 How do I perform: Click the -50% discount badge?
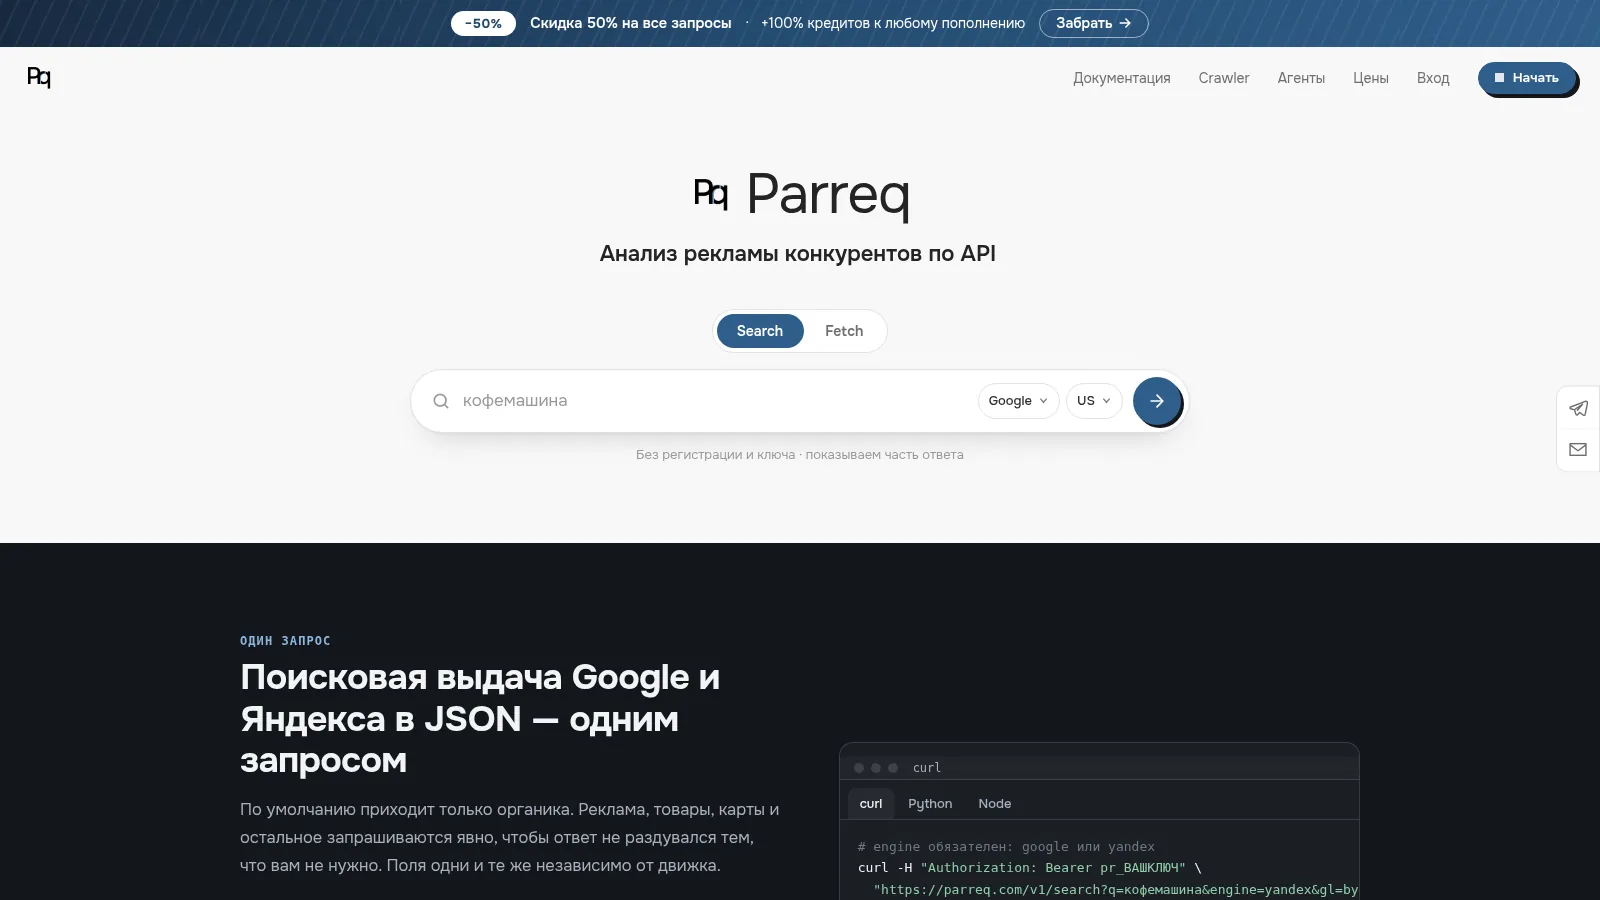pyautogui.click(x=483, y=23)
